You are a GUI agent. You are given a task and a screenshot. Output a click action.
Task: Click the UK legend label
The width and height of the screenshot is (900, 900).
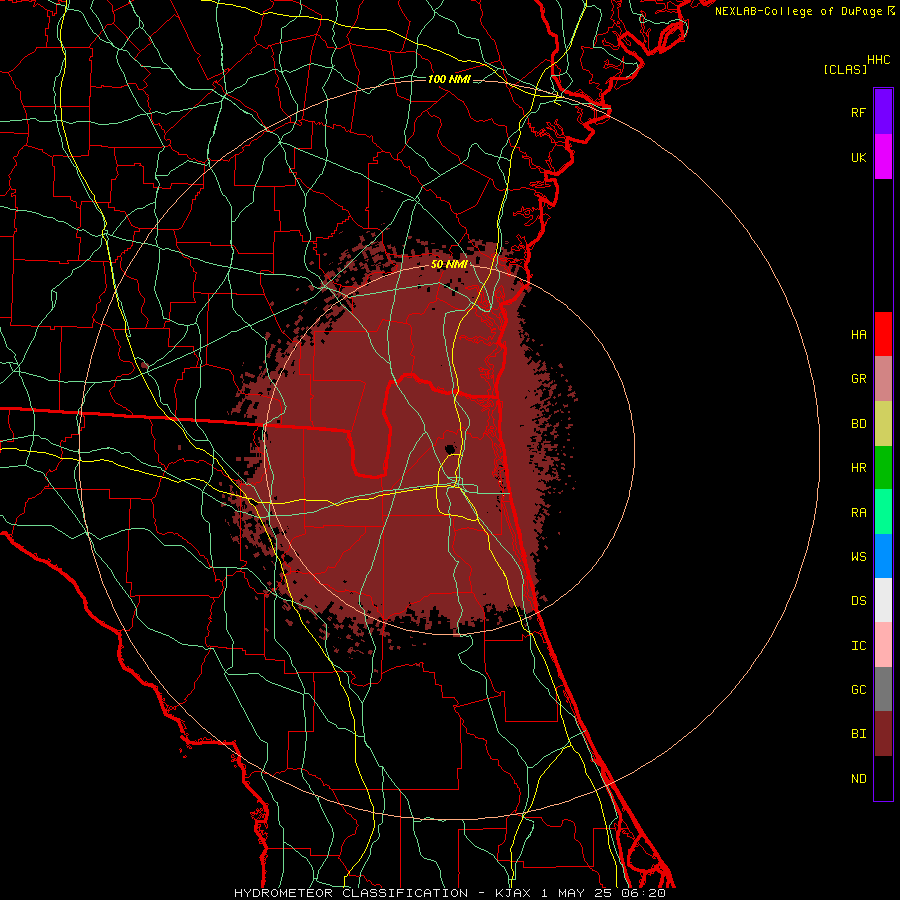[858, 157]
